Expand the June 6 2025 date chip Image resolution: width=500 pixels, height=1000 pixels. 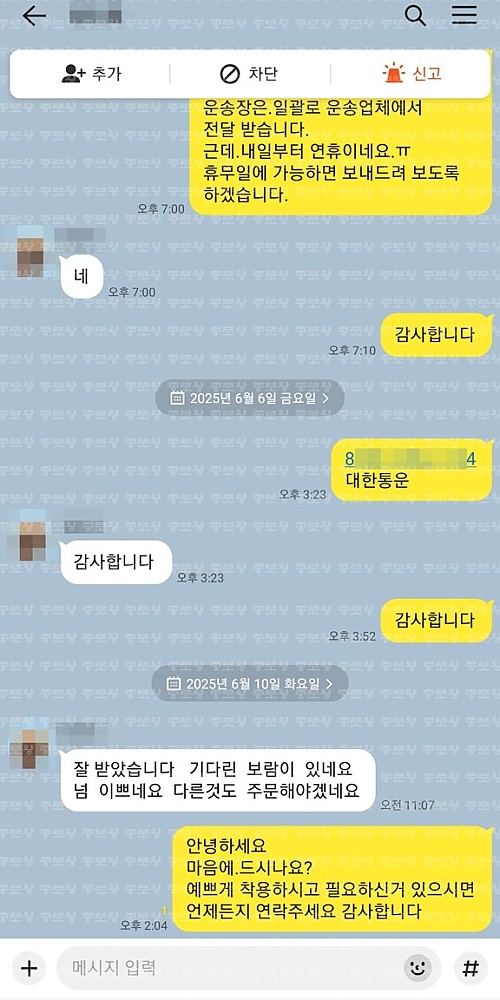click(250, 399)
